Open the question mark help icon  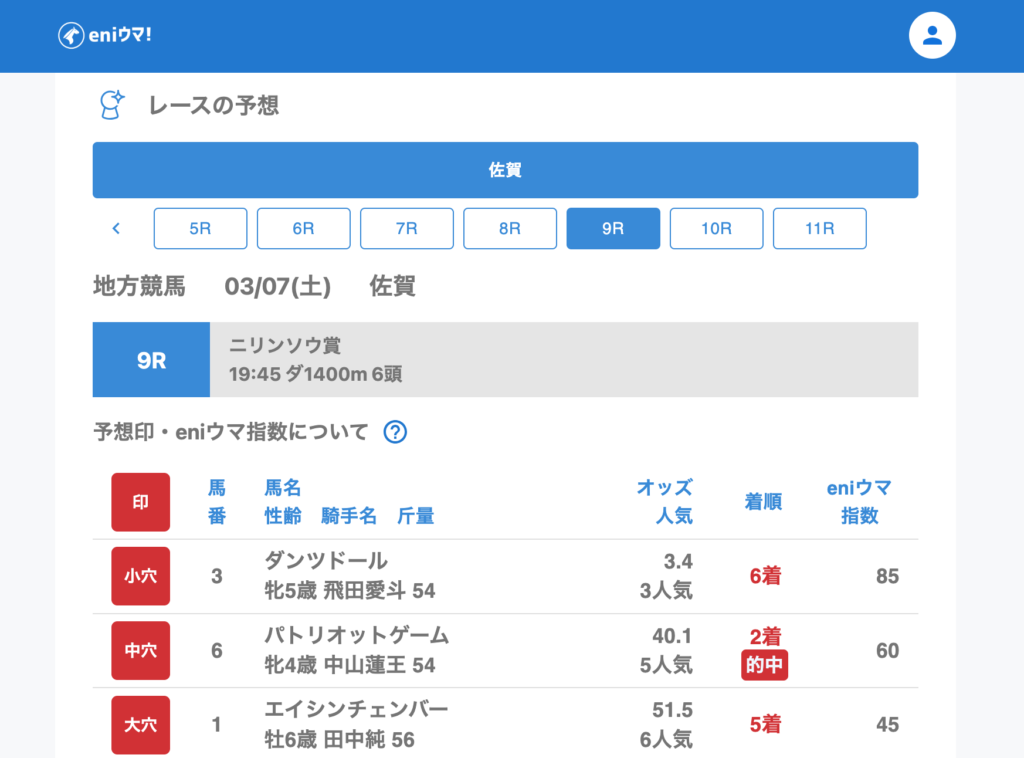coord(395,432)
